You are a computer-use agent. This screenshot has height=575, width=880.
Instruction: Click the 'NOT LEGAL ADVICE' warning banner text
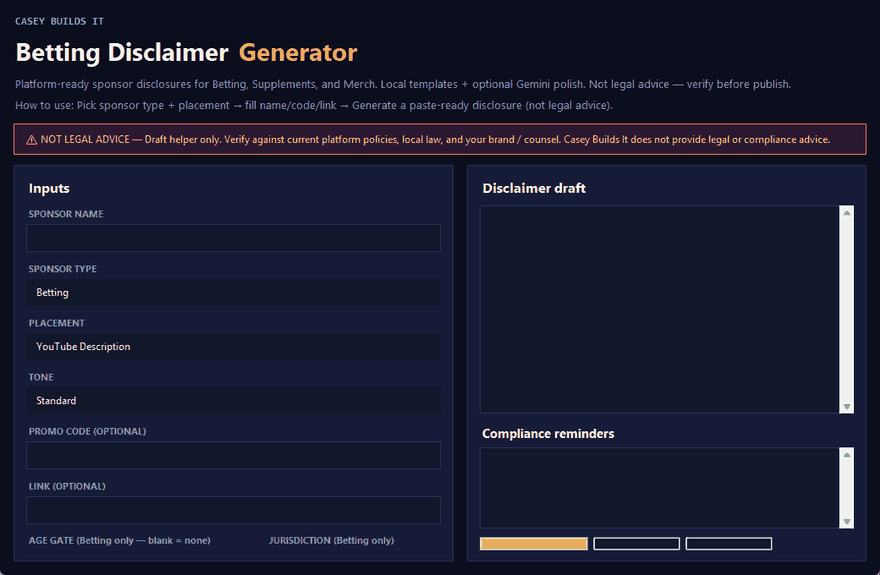pyautogui.click(x=435, y=140)
